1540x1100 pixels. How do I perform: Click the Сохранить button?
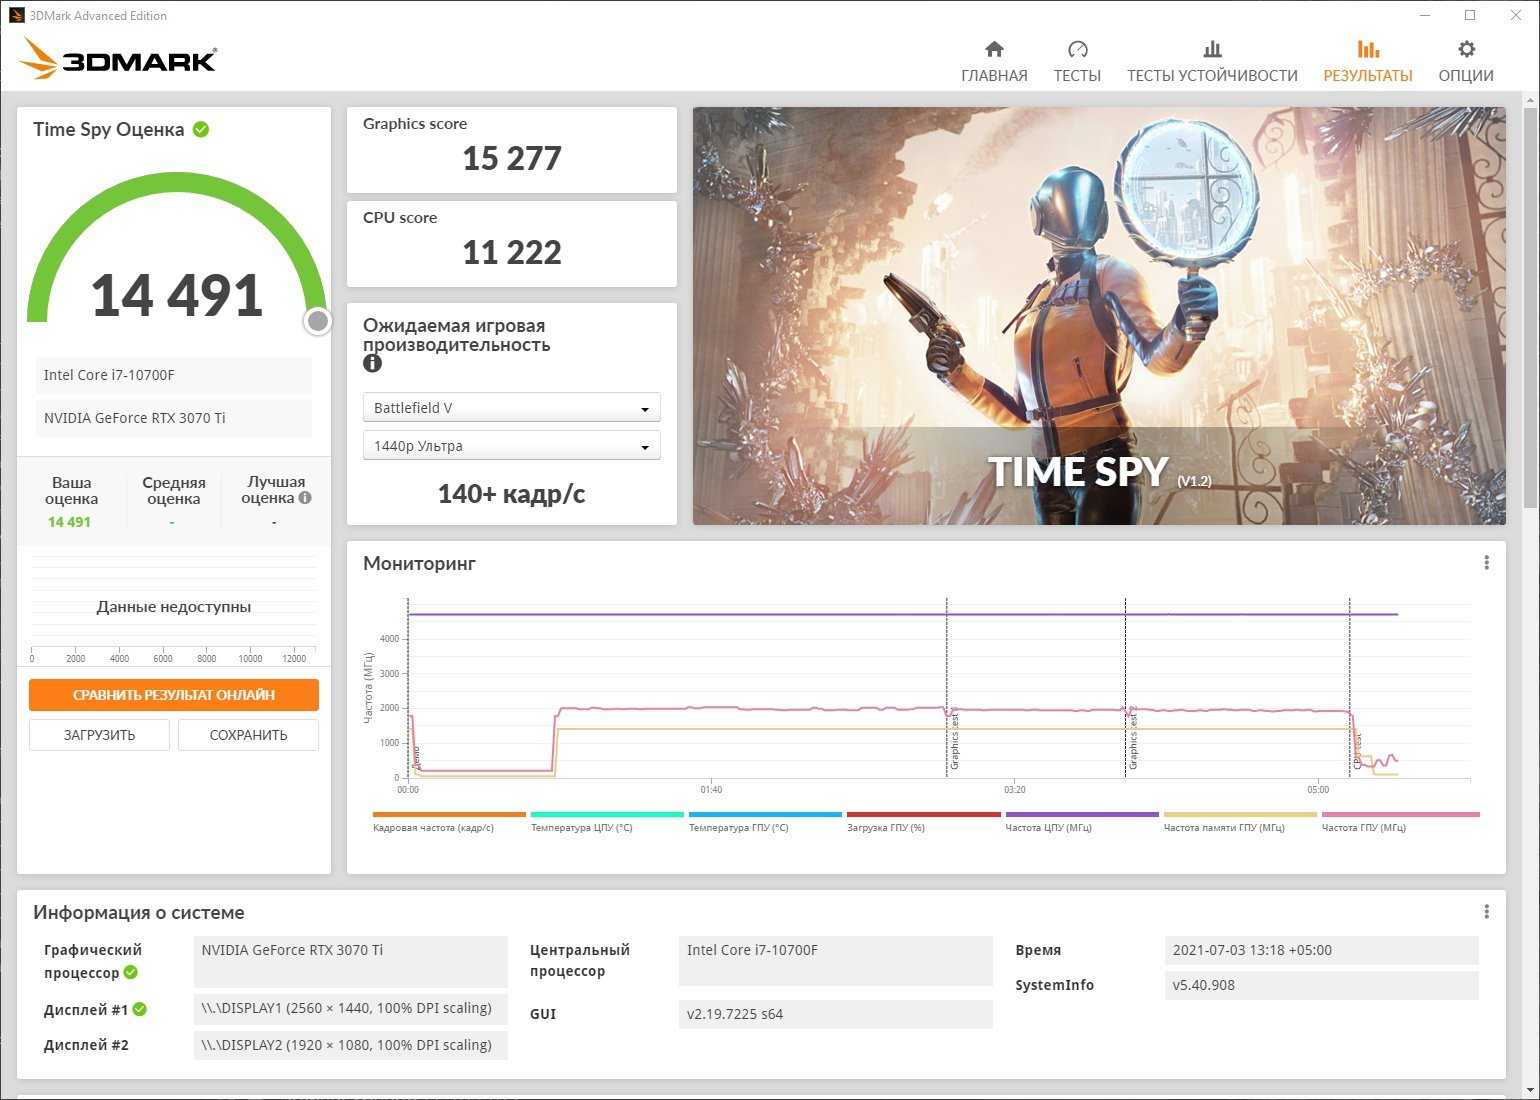248,735
